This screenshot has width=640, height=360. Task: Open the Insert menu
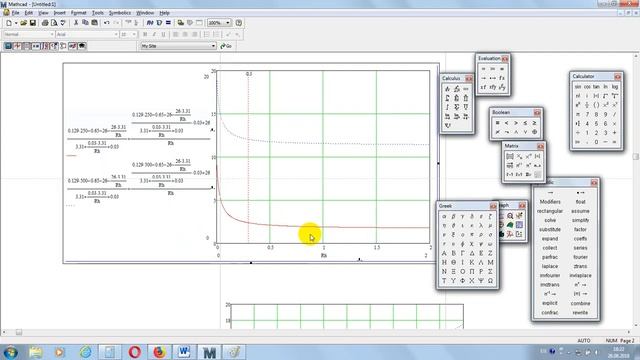tap(60, 13)
